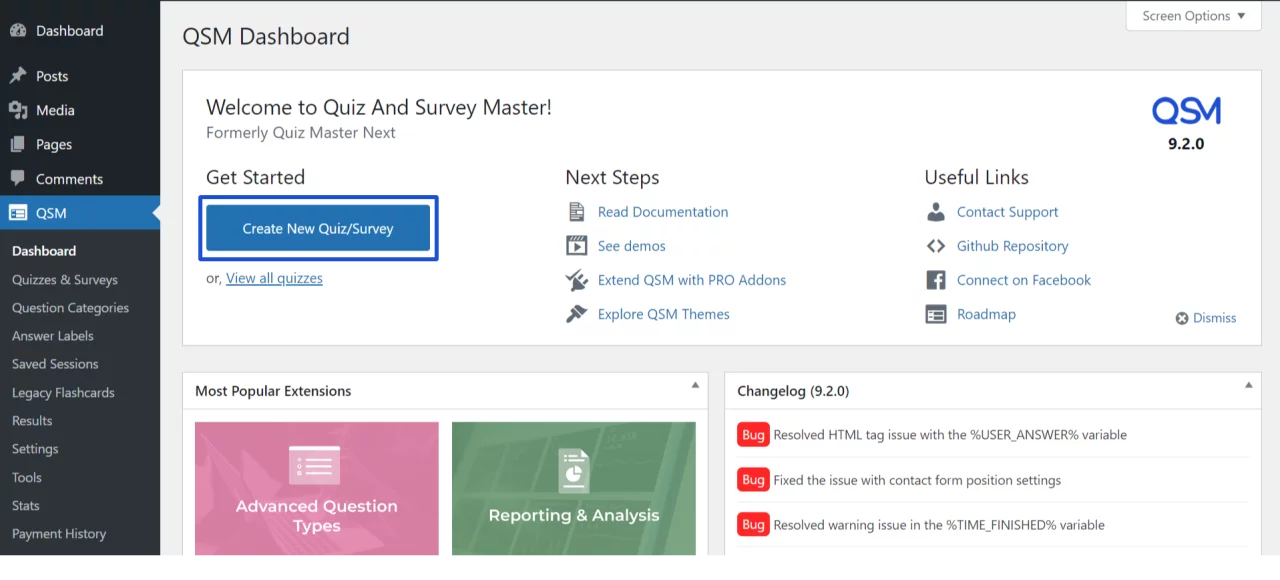Open the Connect on Facebook link

pos(1024,280)
